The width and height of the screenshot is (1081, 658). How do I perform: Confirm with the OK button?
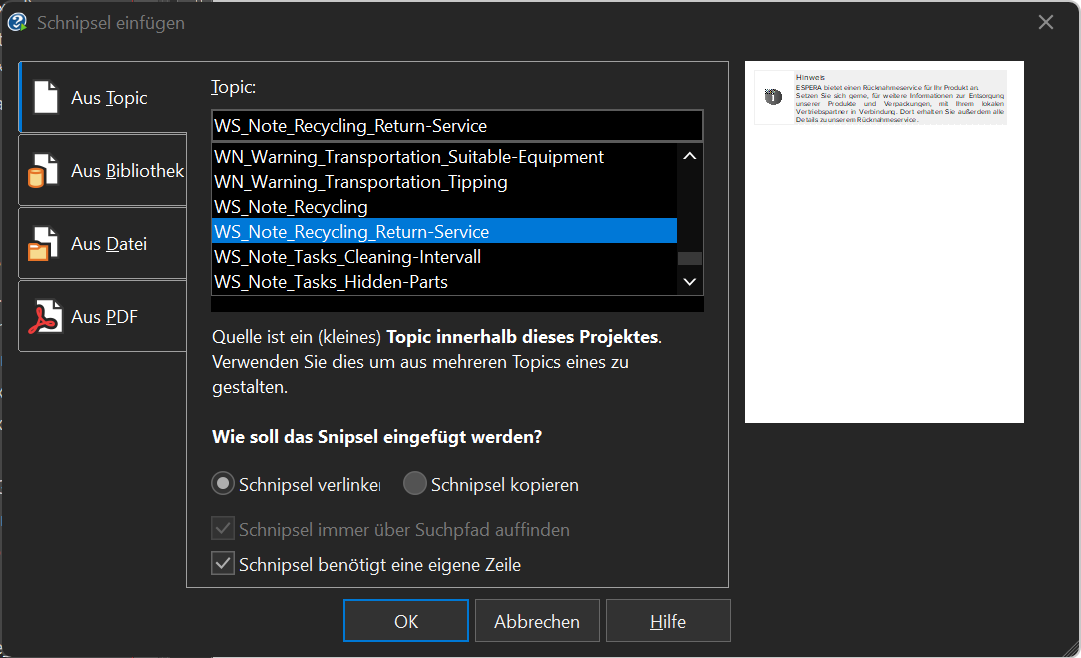[x=405, y=621]
